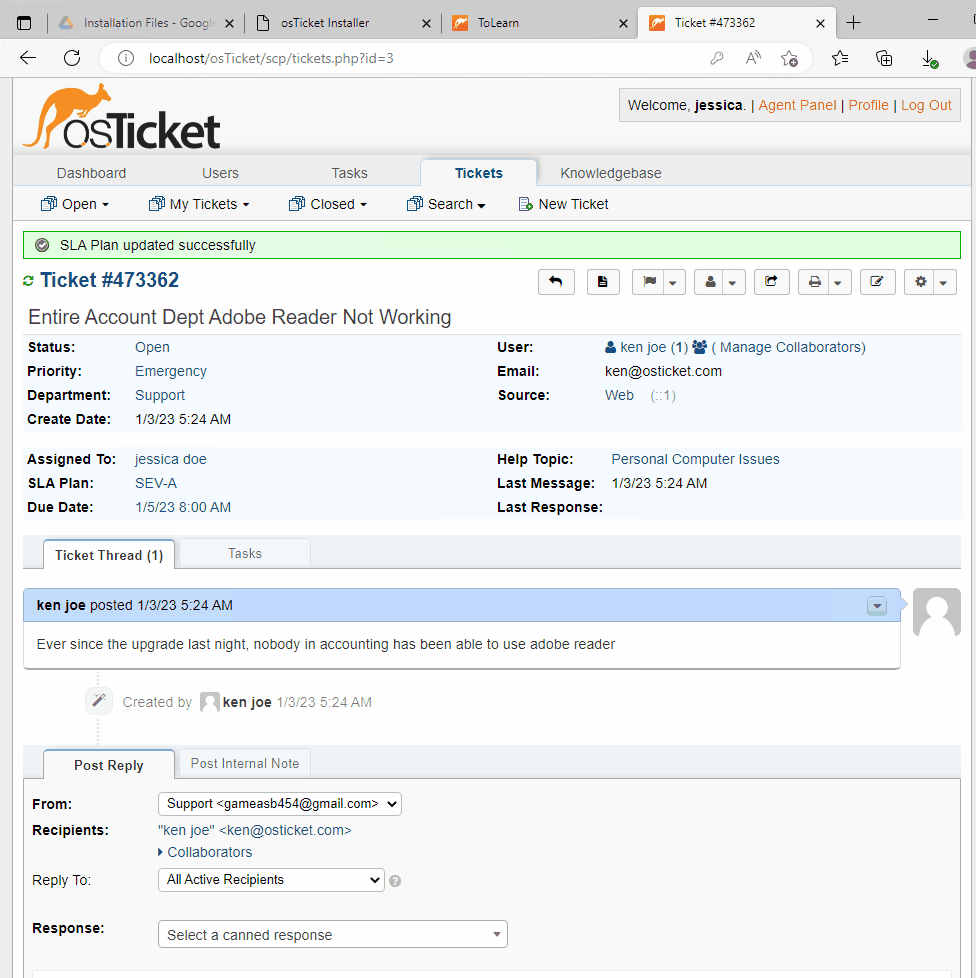The image size is (976, 978).
Task: Open the Knowledgebase tab
Action: pyautogui.click(x=611, y=173)
